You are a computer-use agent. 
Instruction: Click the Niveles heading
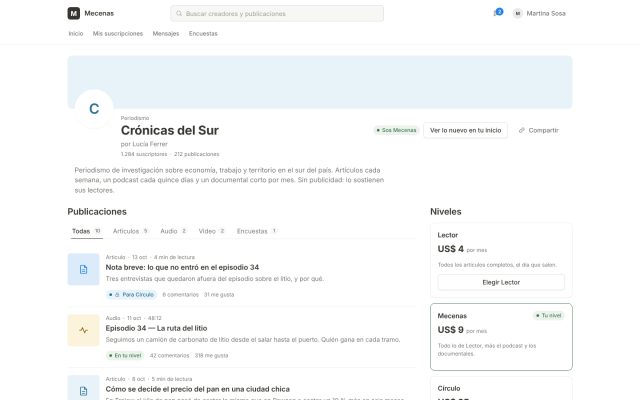point(445,211)
